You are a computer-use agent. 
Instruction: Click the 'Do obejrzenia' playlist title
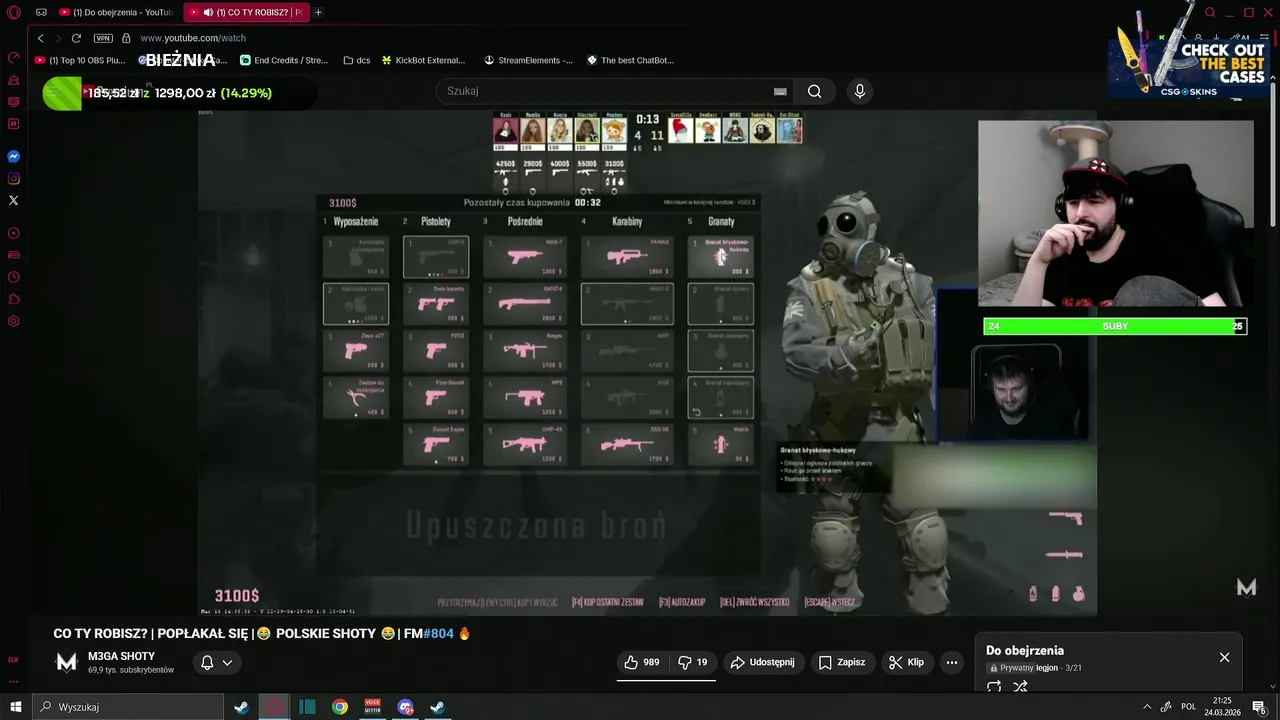click(x=1025, y=650)
